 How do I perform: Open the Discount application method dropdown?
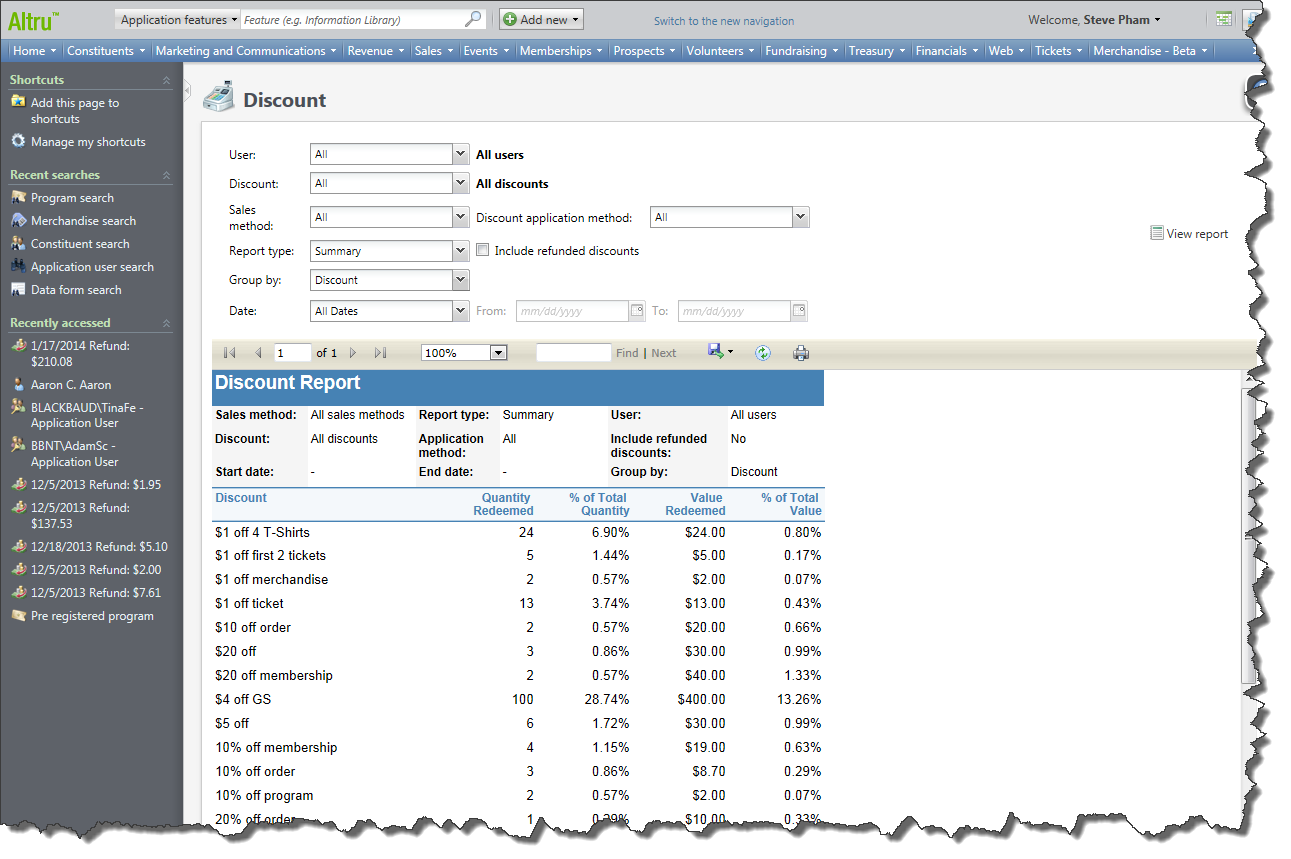(x=800, y=217)
